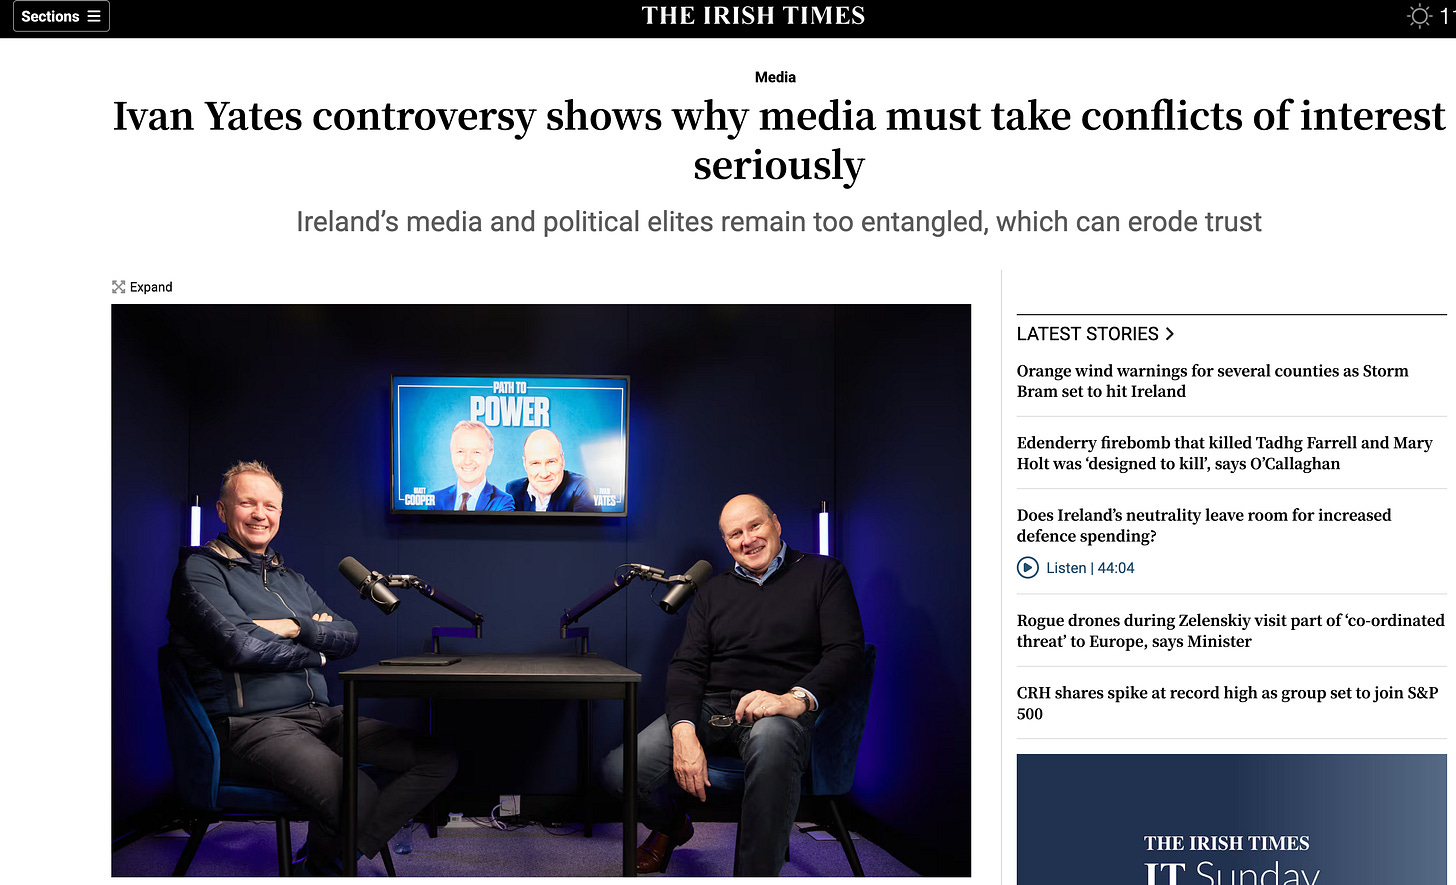The width and height of the screenshot is (1456, 885).
Task: Click the IT Sunday promotional banner
Action: [1232, 820]
